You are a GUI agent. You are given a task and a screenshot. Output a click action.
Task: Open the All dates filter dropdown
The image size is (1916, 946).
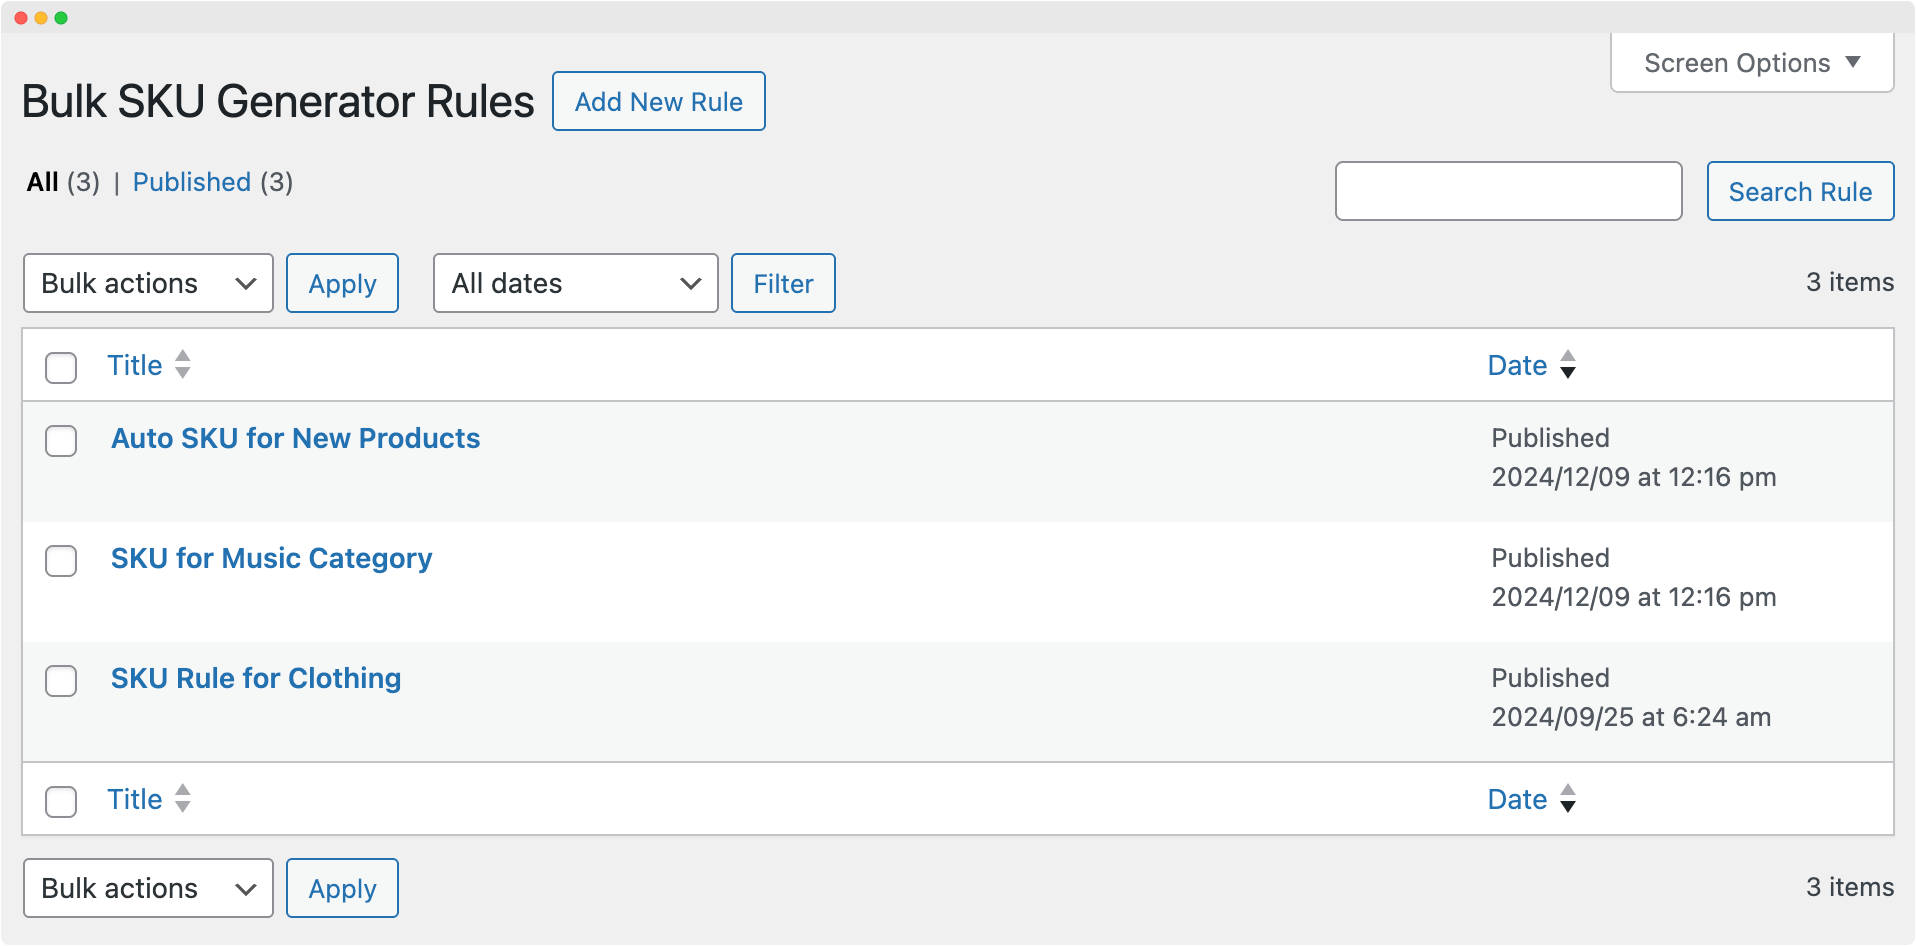point(575,283)
